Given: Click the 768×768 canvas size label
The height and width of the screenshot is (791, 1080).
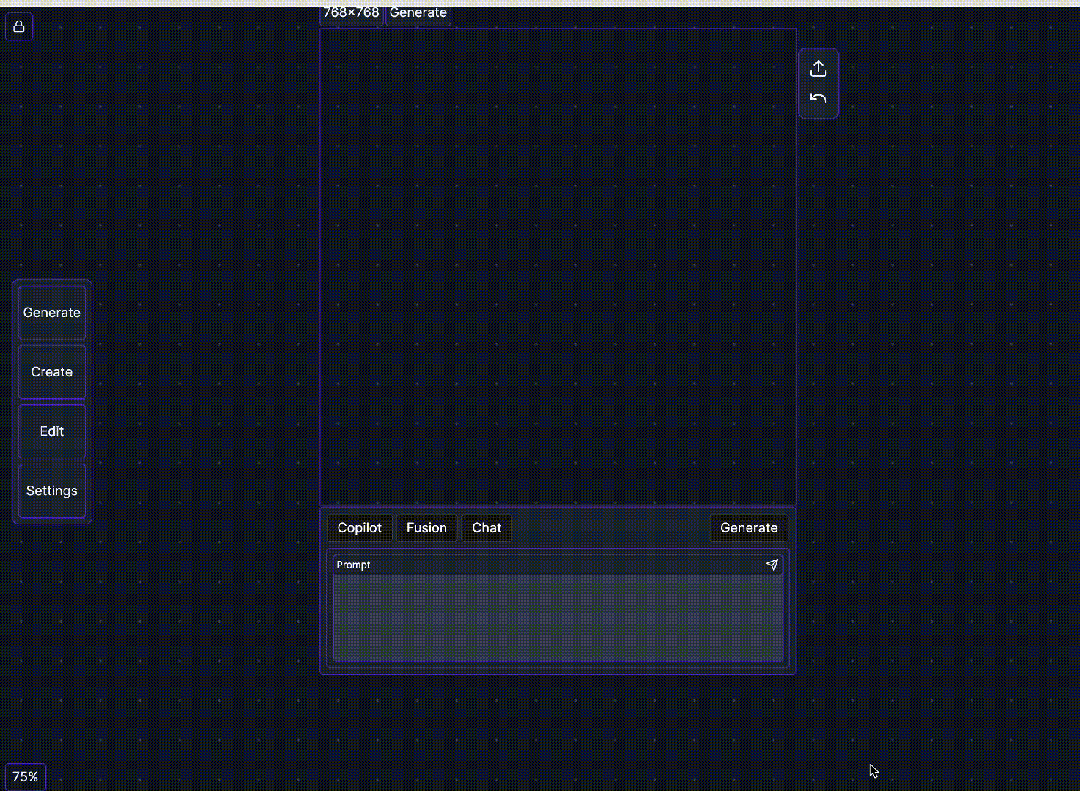Looking at the screenshot, I should 351,13.
